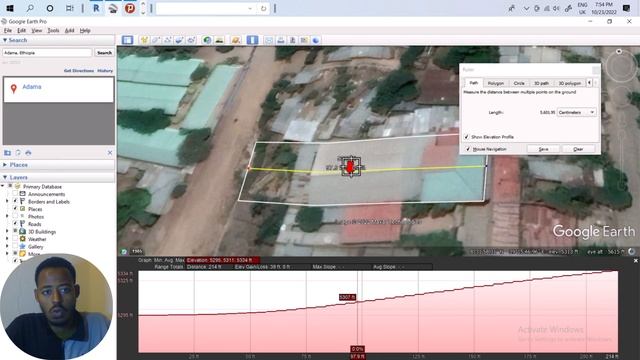640x360 pixels.
Task: Toggle Mouse Navigation checkbox in Ruler
Action: tap(468, 149)
